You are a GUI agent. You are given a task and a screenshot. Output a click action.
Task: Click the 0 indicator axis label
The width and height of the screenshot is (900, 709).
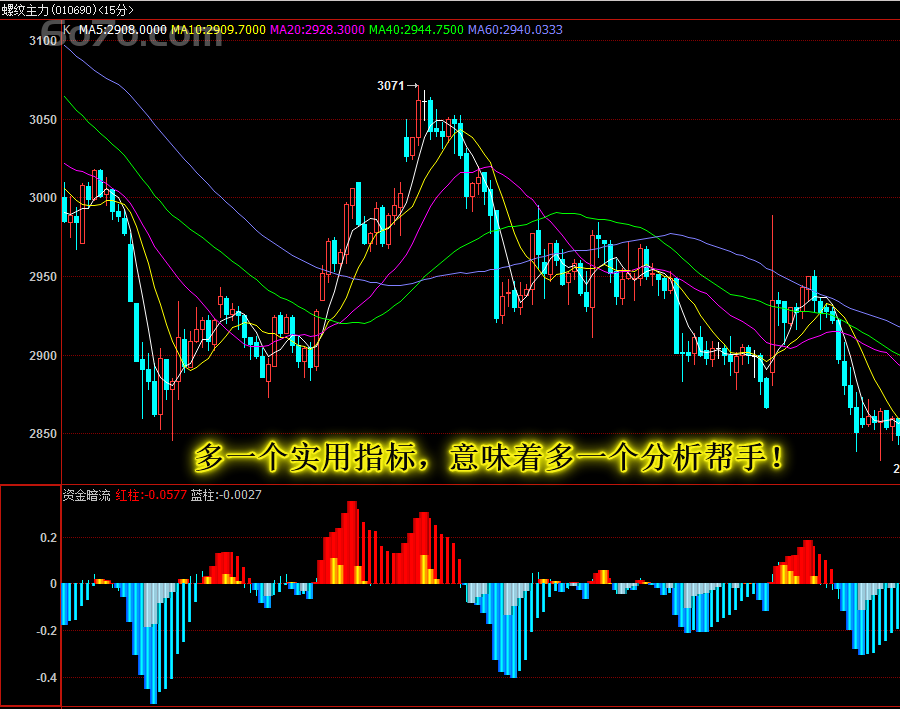[x=54, y=584]
